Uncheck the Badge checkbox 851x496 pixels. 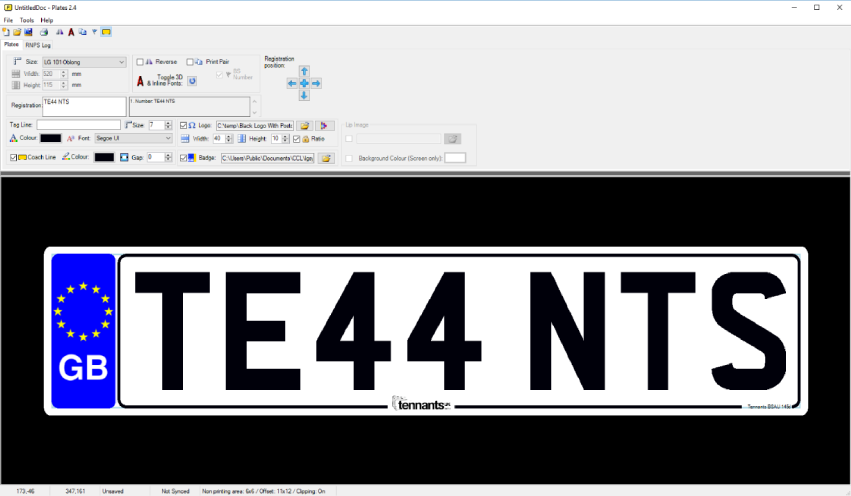point(183,158)
